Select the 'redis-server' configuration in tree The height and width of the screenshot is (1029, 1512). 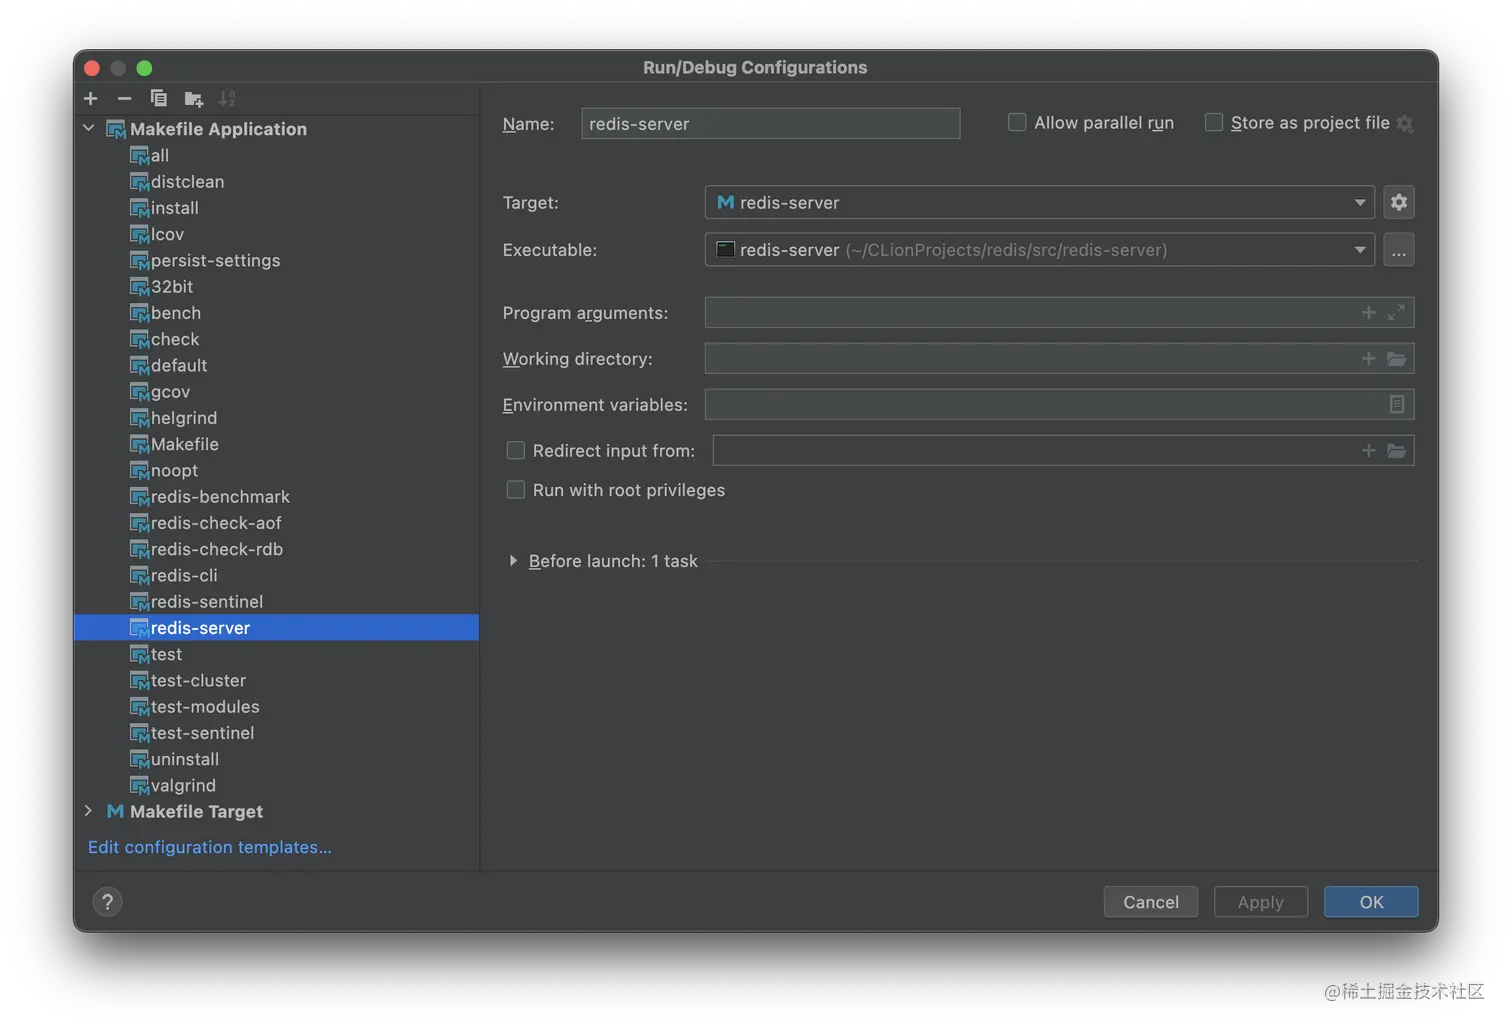(276, 628)
